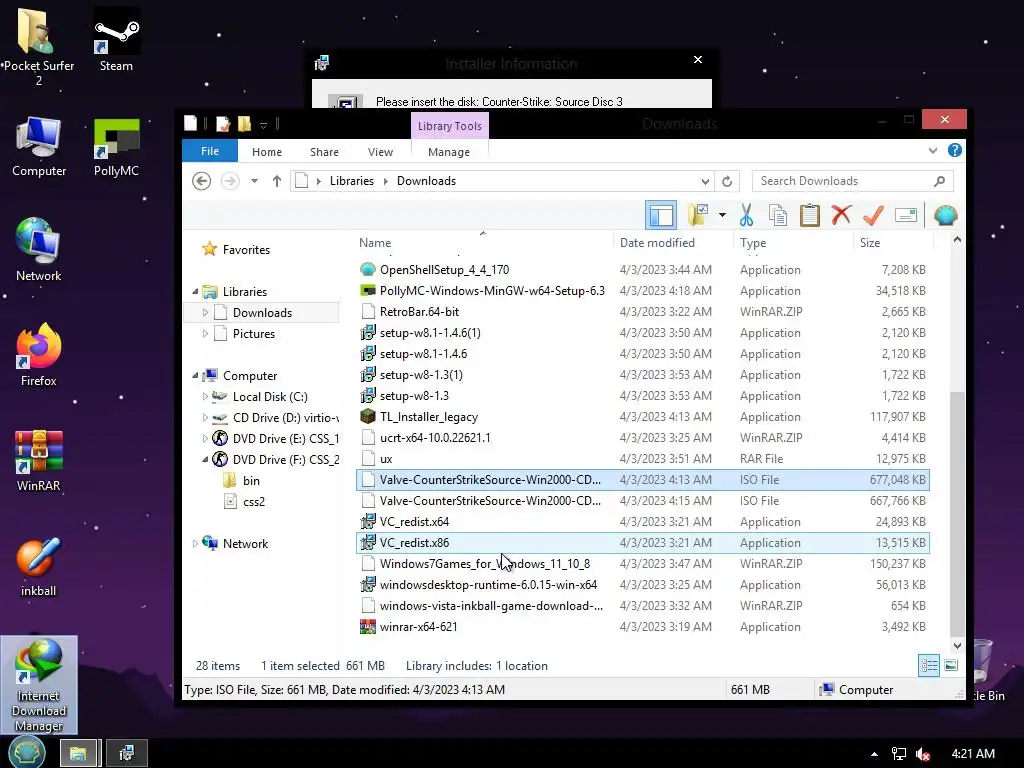Expand the Network tree node
The height and width of the screenshot is (768, 1024).
point(195,543)
